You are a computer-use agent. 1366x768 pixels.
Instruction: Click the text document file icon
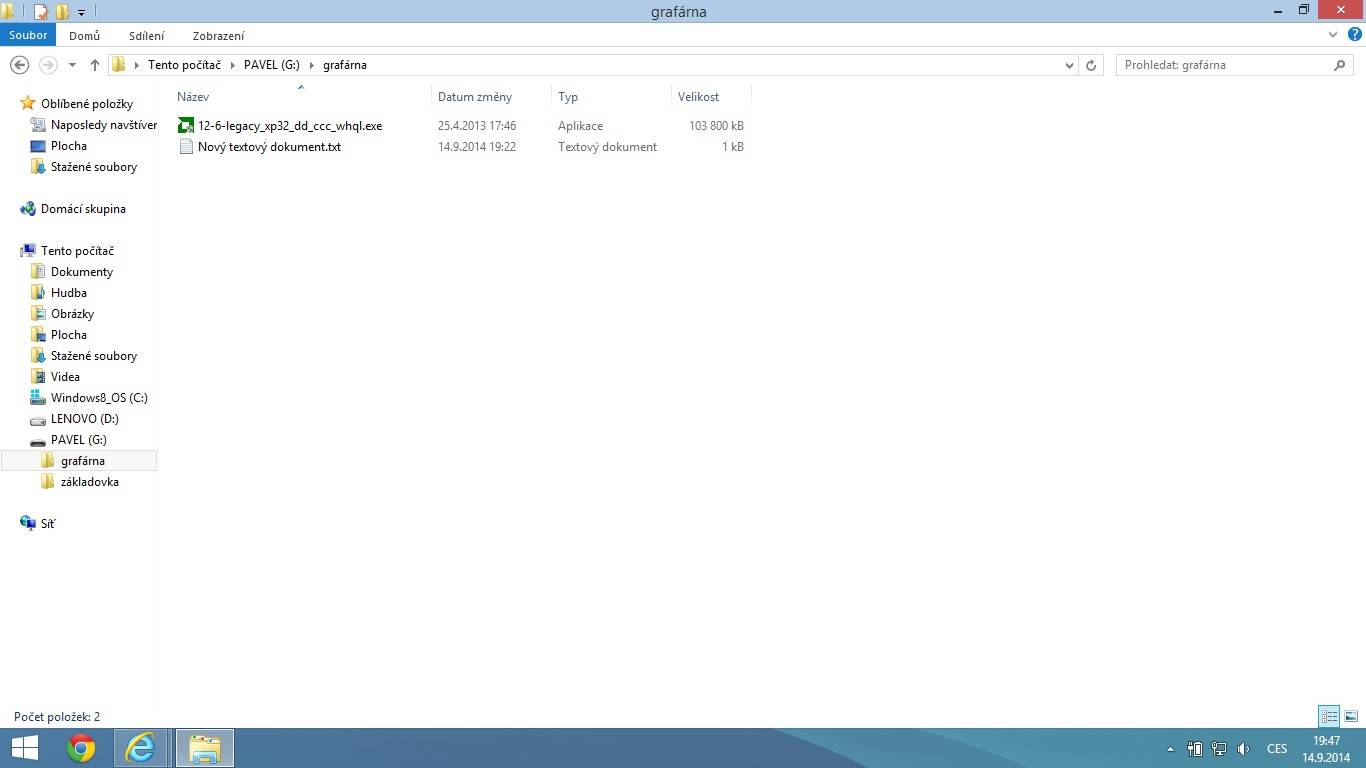click(x=185, y=147)
